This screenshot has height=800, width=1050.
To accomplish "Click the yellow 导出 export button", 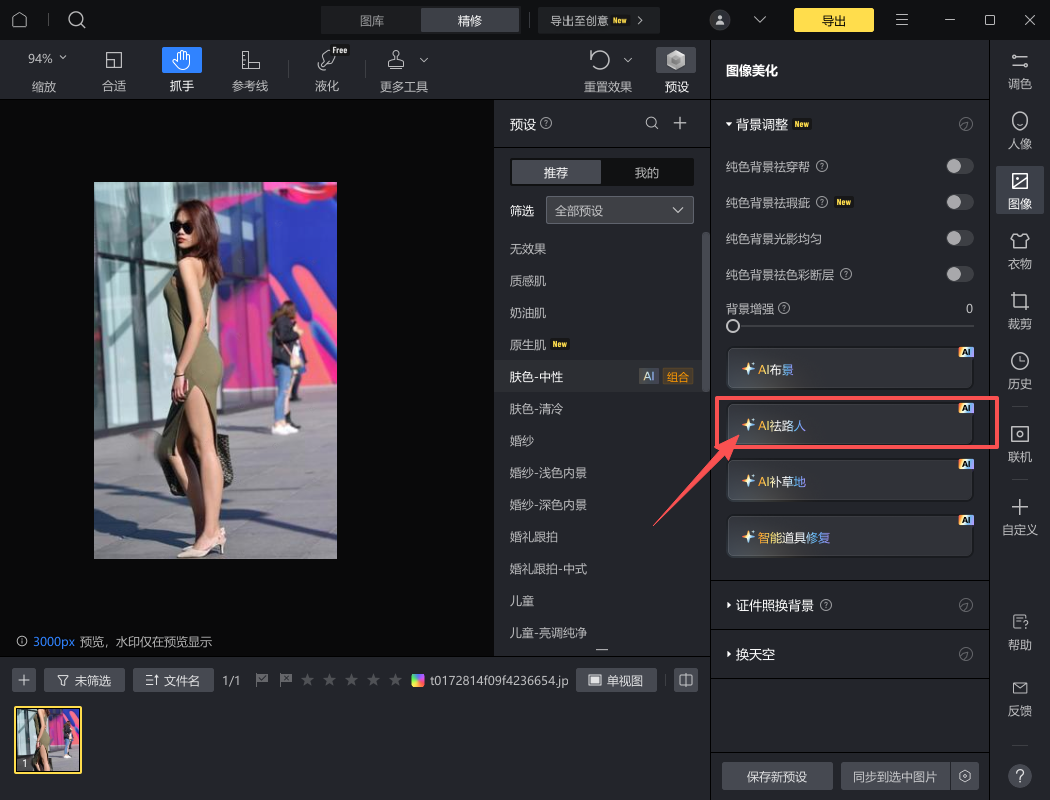I will coord(833,20).
